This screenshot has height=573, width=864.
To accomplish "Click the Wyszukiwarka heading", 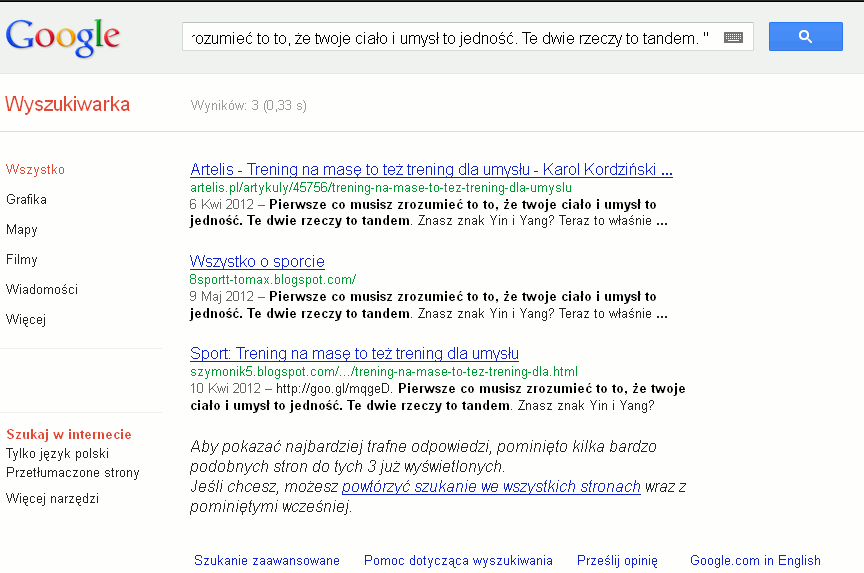I will [x=67, y=104].
